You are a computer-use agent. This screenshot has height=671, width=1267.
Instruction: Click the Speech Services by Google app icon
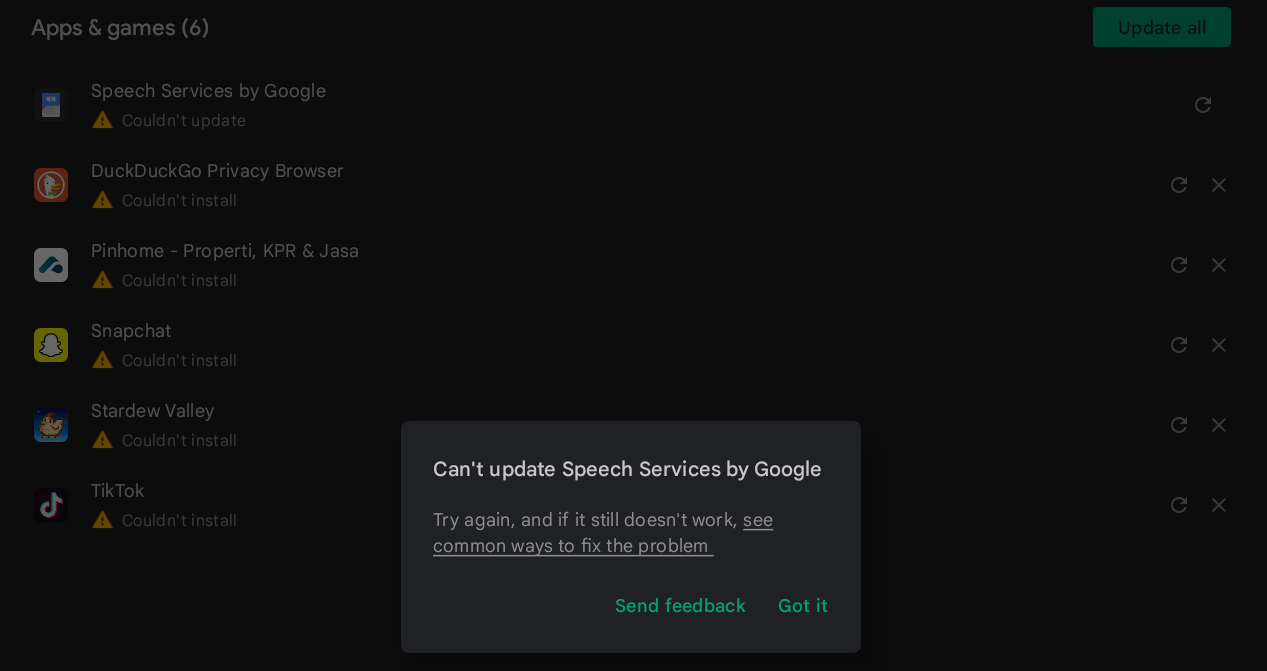tap(51, 105)
